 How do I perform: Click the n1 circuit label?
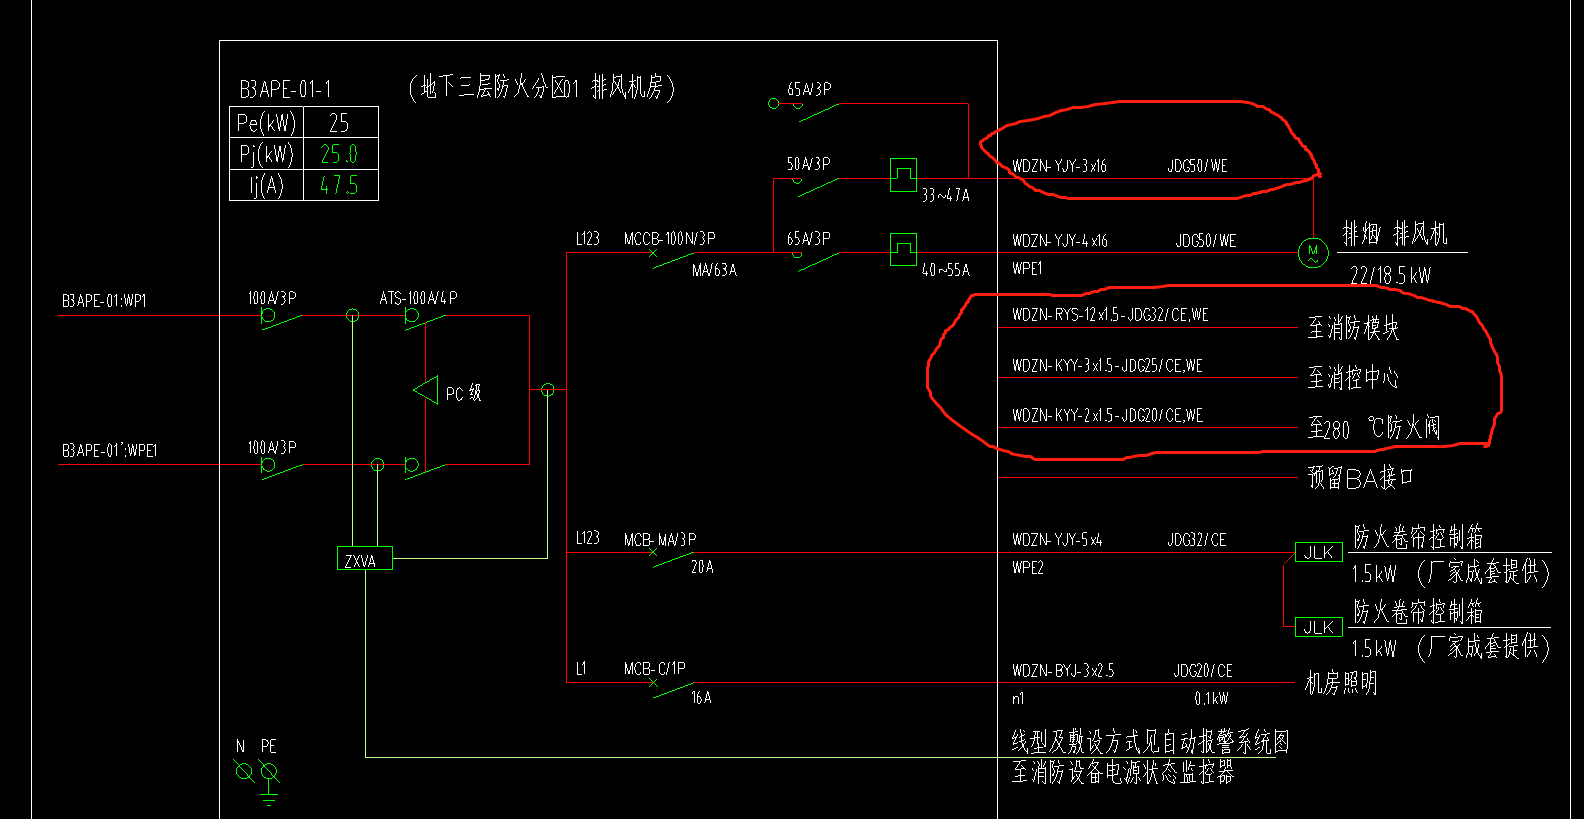[1018, 698]
